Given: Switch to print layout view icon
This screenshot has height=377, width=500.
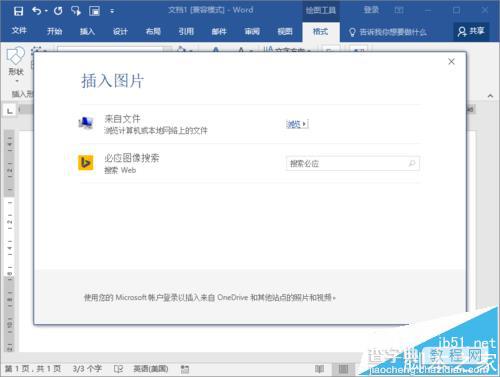Looking at the screenshot, I should pyautogui.click(x=343, y=369).
